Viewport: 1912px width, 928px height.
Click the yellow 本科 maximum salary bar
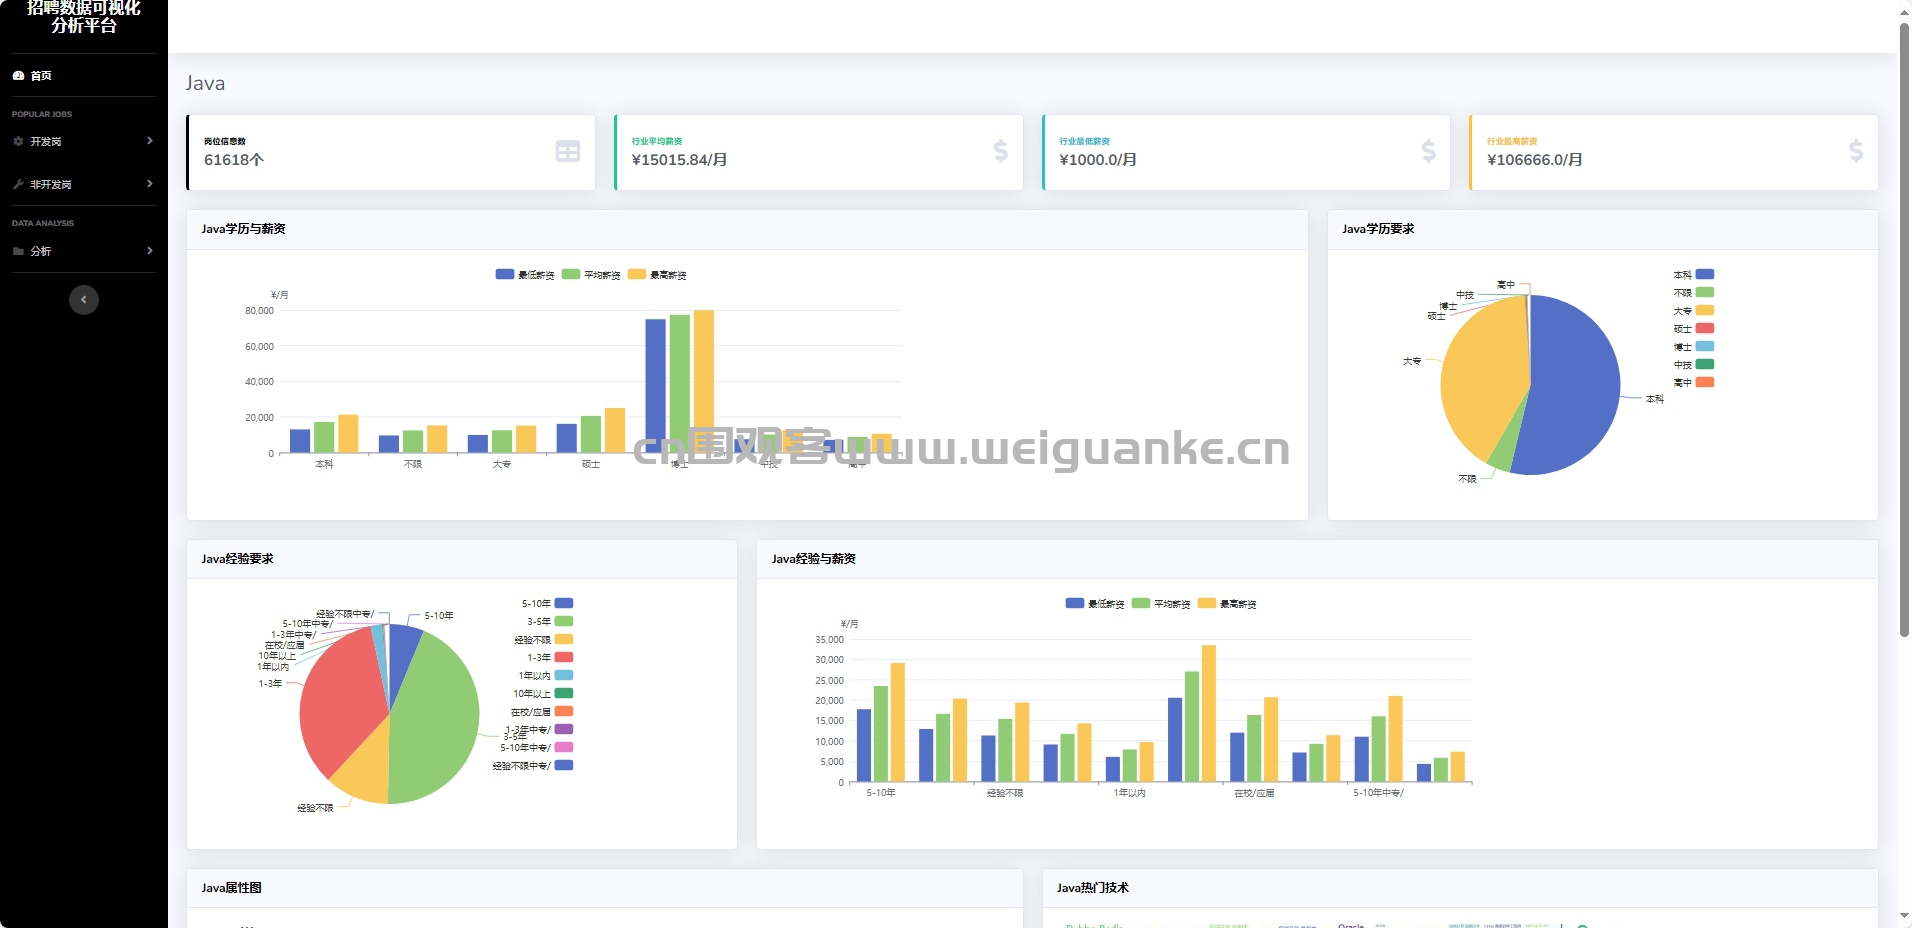tap(348, 434)
